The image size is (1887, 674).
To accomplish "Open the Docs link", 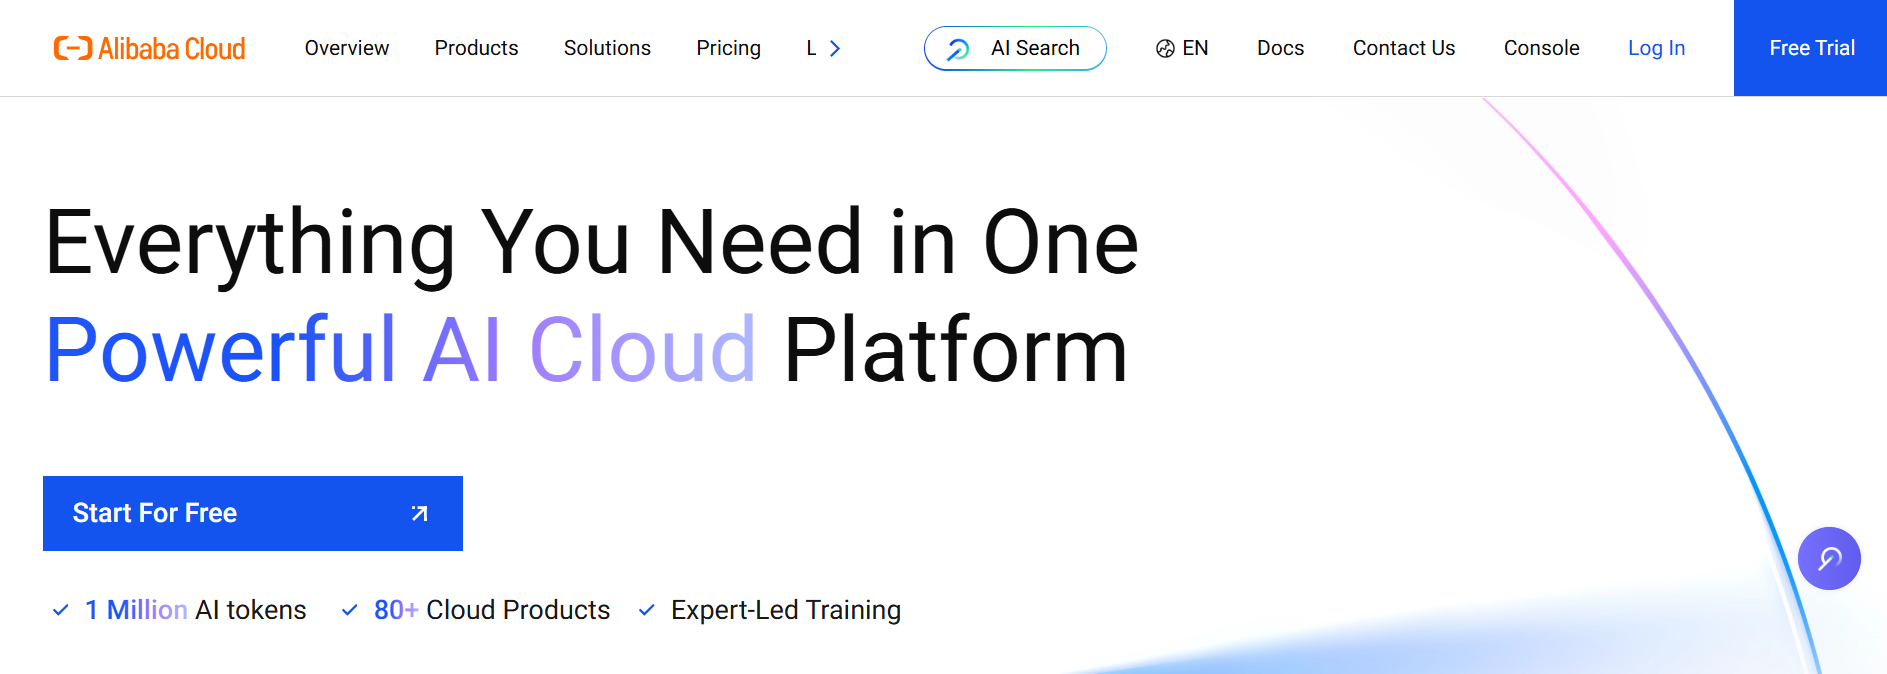I will pos(1280,48).
